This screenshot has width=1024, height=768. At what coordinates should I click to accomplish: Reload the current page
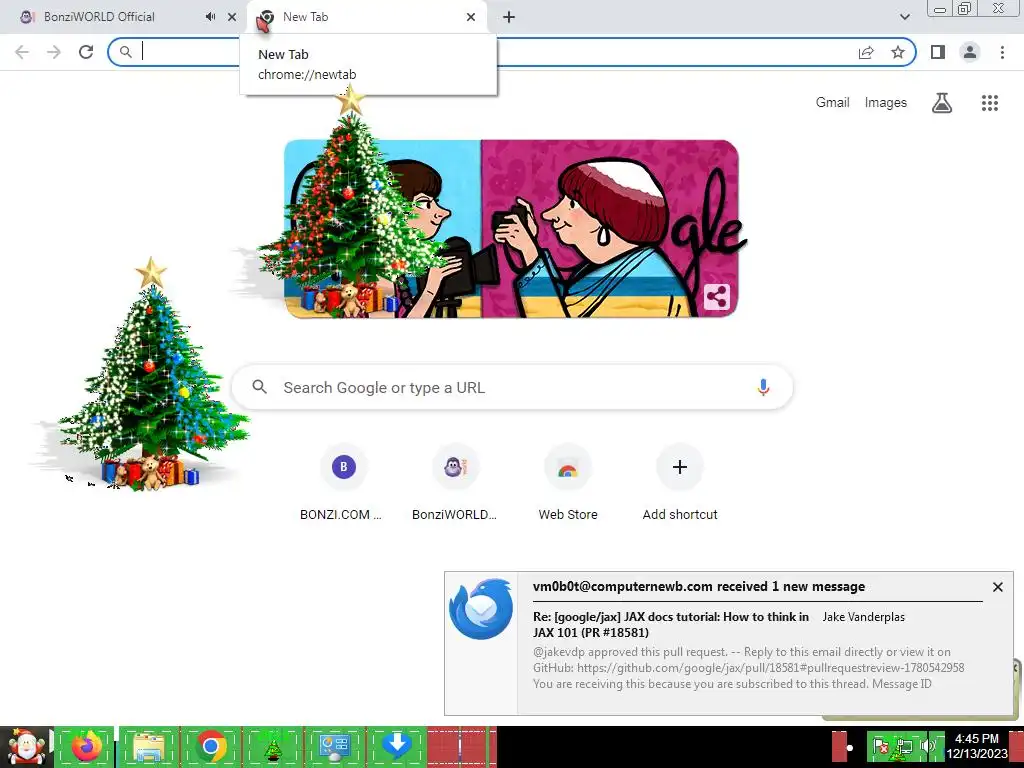[86, 52]
